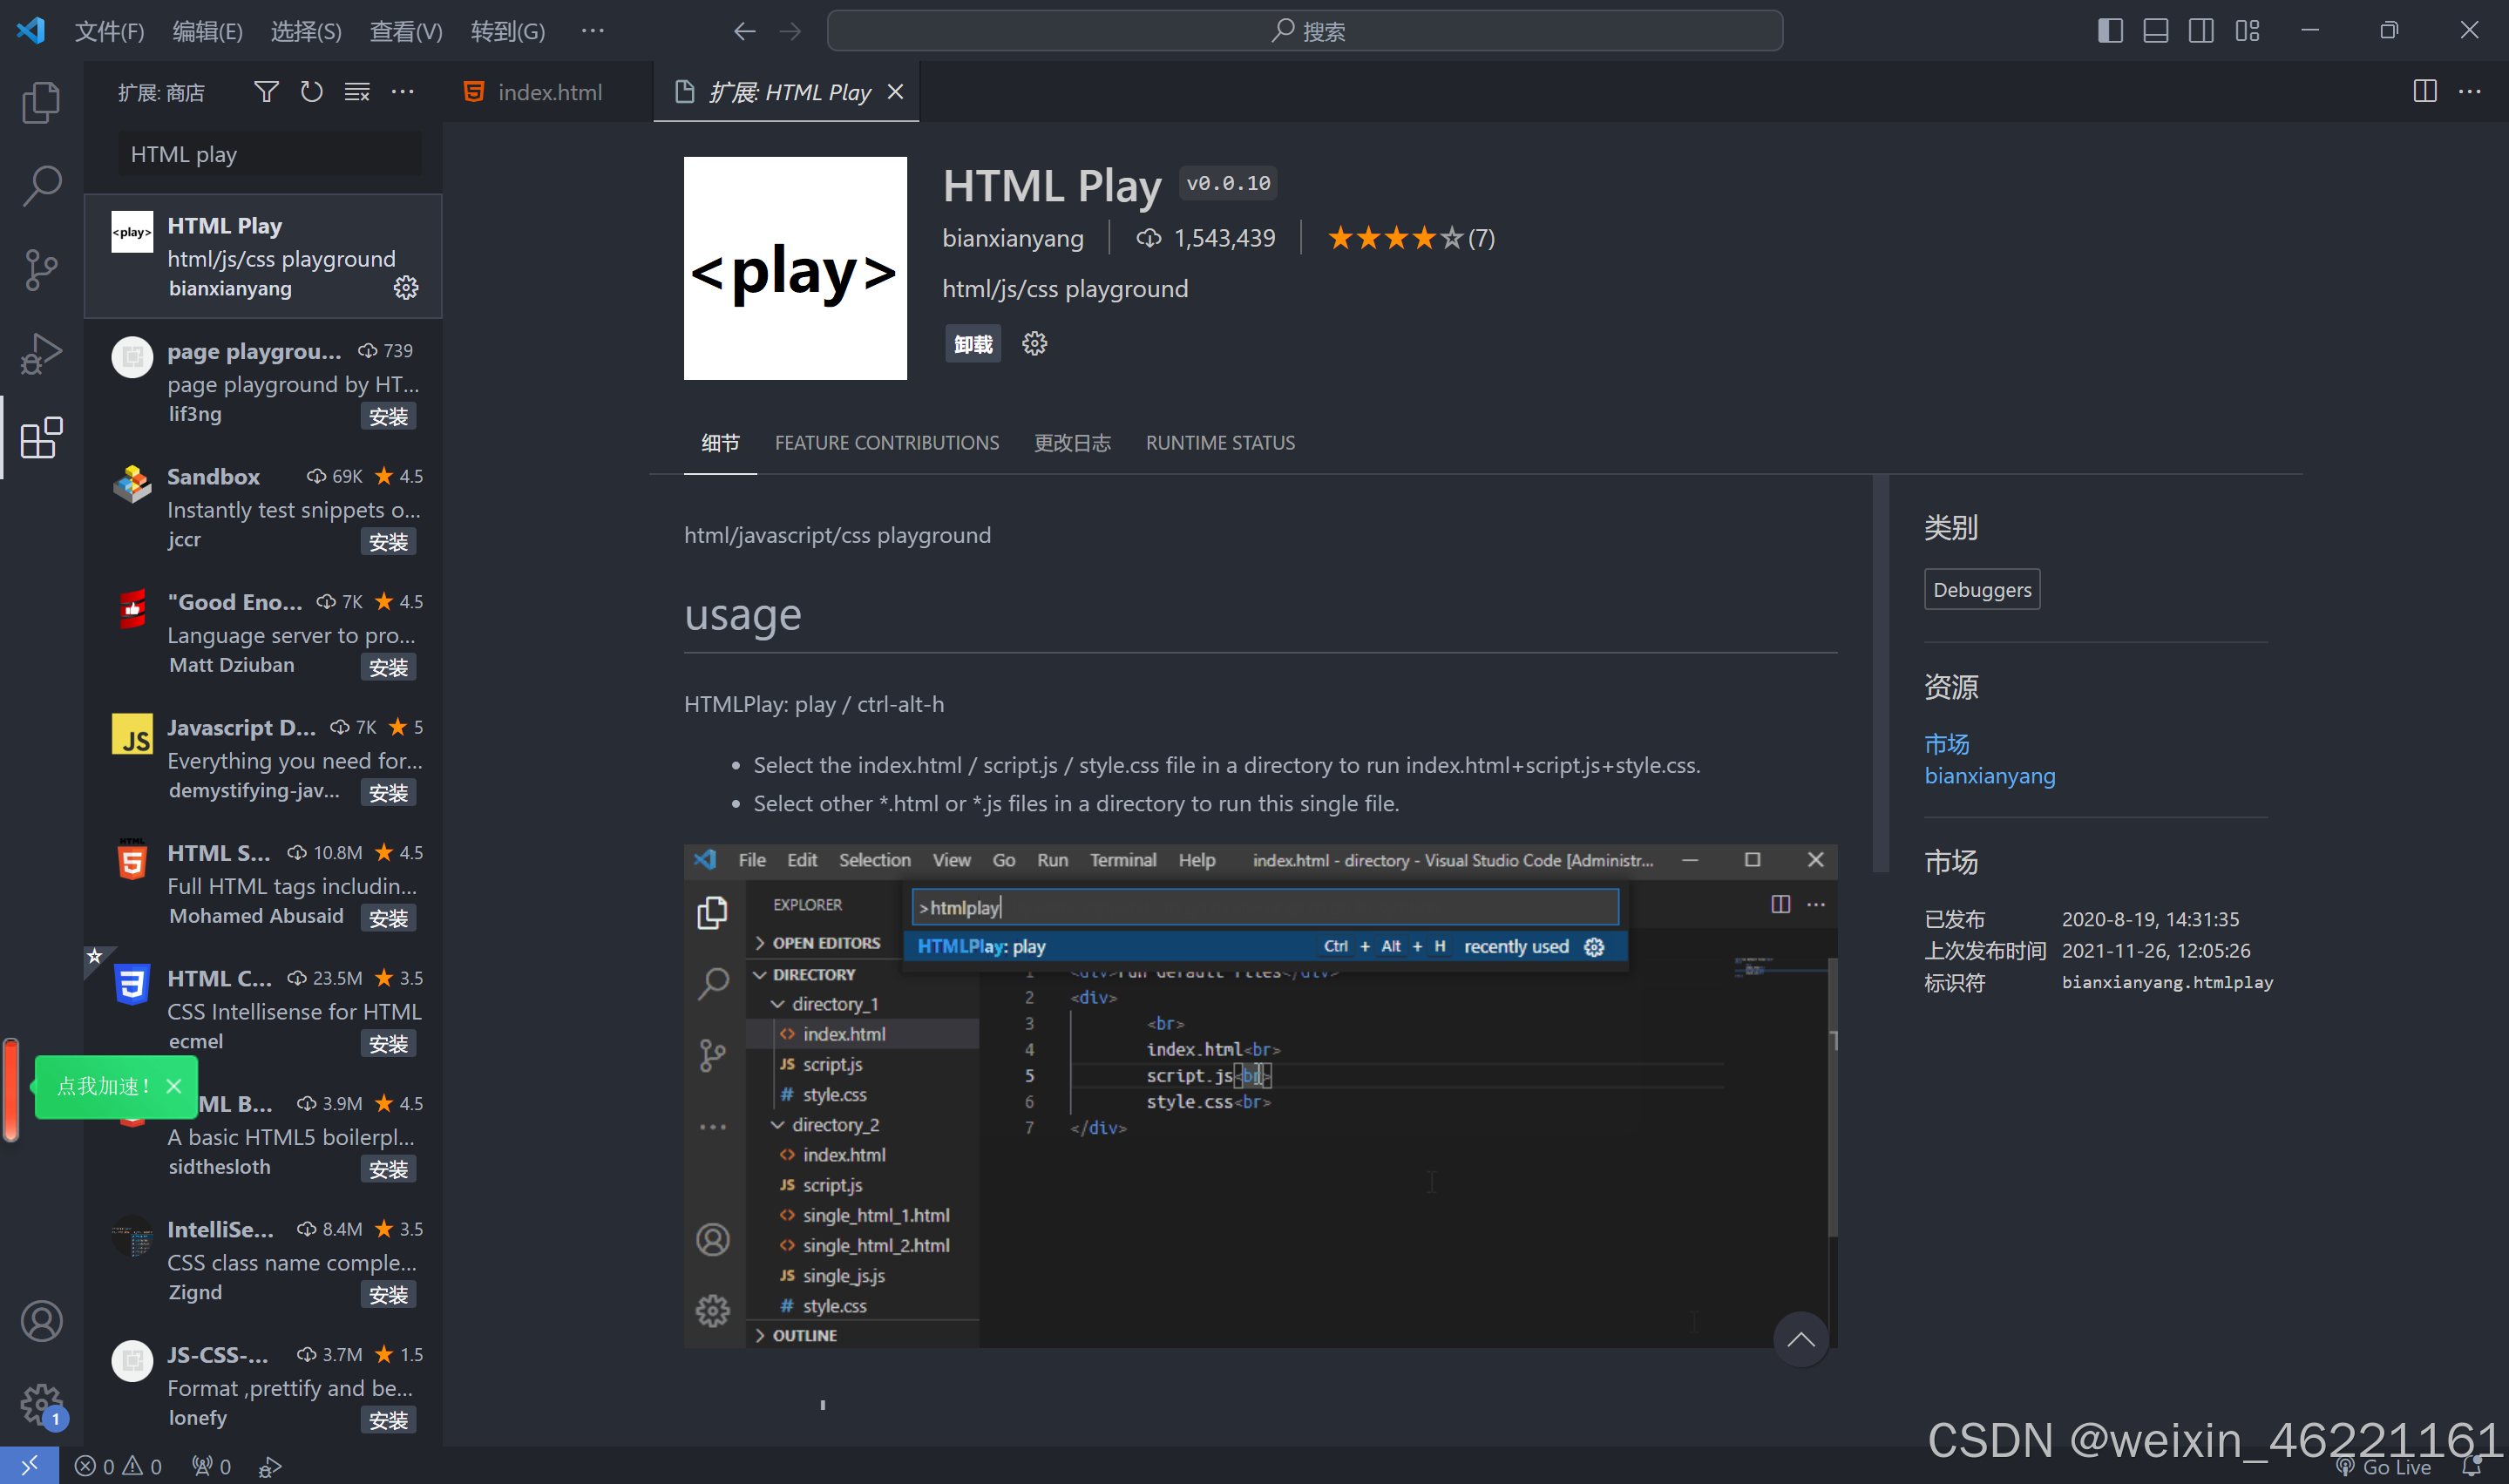This screenshot has width=2509, height=1484.
Task: Open the Source Control view
Action: coord(41,269)
